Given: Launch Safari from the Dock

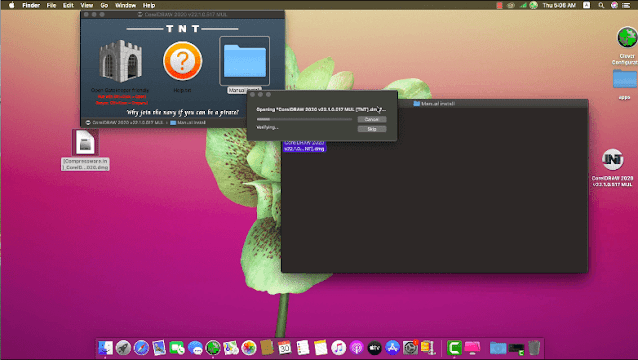Looking at the screenshot, I should pos(141,348).
